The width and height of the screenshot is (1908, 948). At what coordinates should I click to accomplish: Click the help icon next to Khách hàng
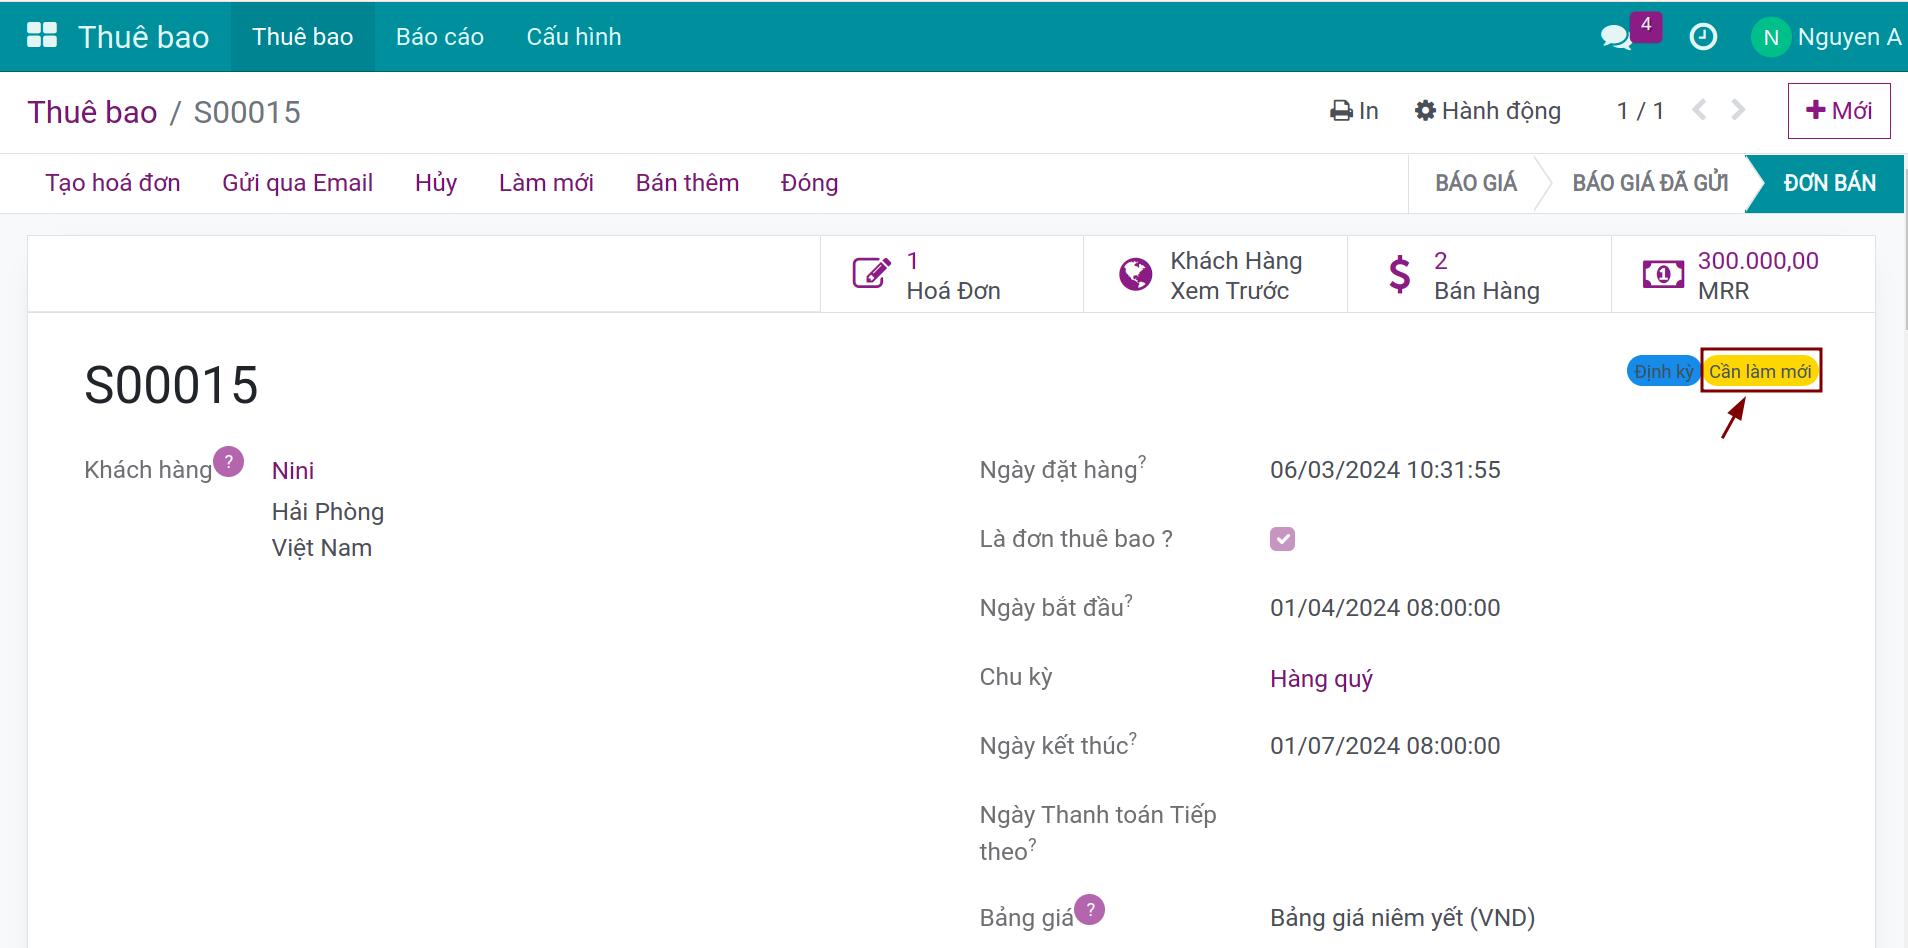pyautogui.click(x=229, y=461)
